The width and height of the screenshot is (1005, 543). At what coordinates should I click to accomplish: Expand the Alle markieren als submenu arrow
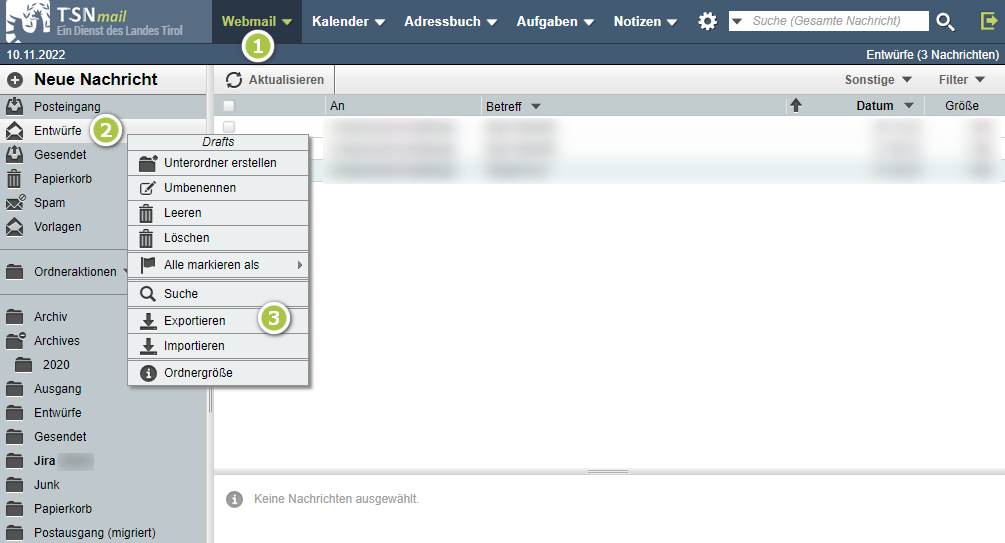coord(299,265)
